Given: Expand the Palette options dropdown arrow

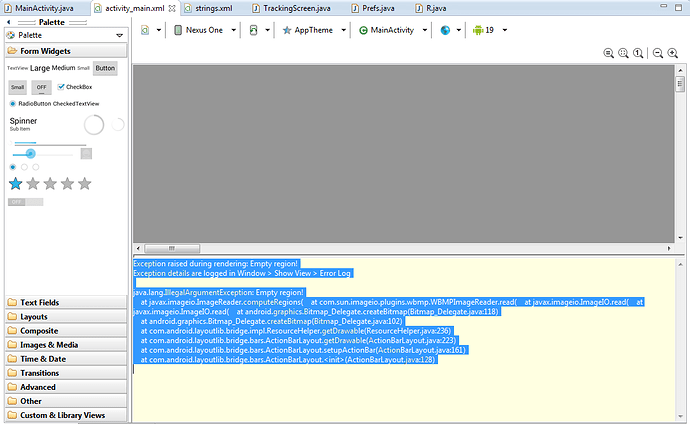Looking at the screenshot, I should pyautogui.click(x=119, y=35).
